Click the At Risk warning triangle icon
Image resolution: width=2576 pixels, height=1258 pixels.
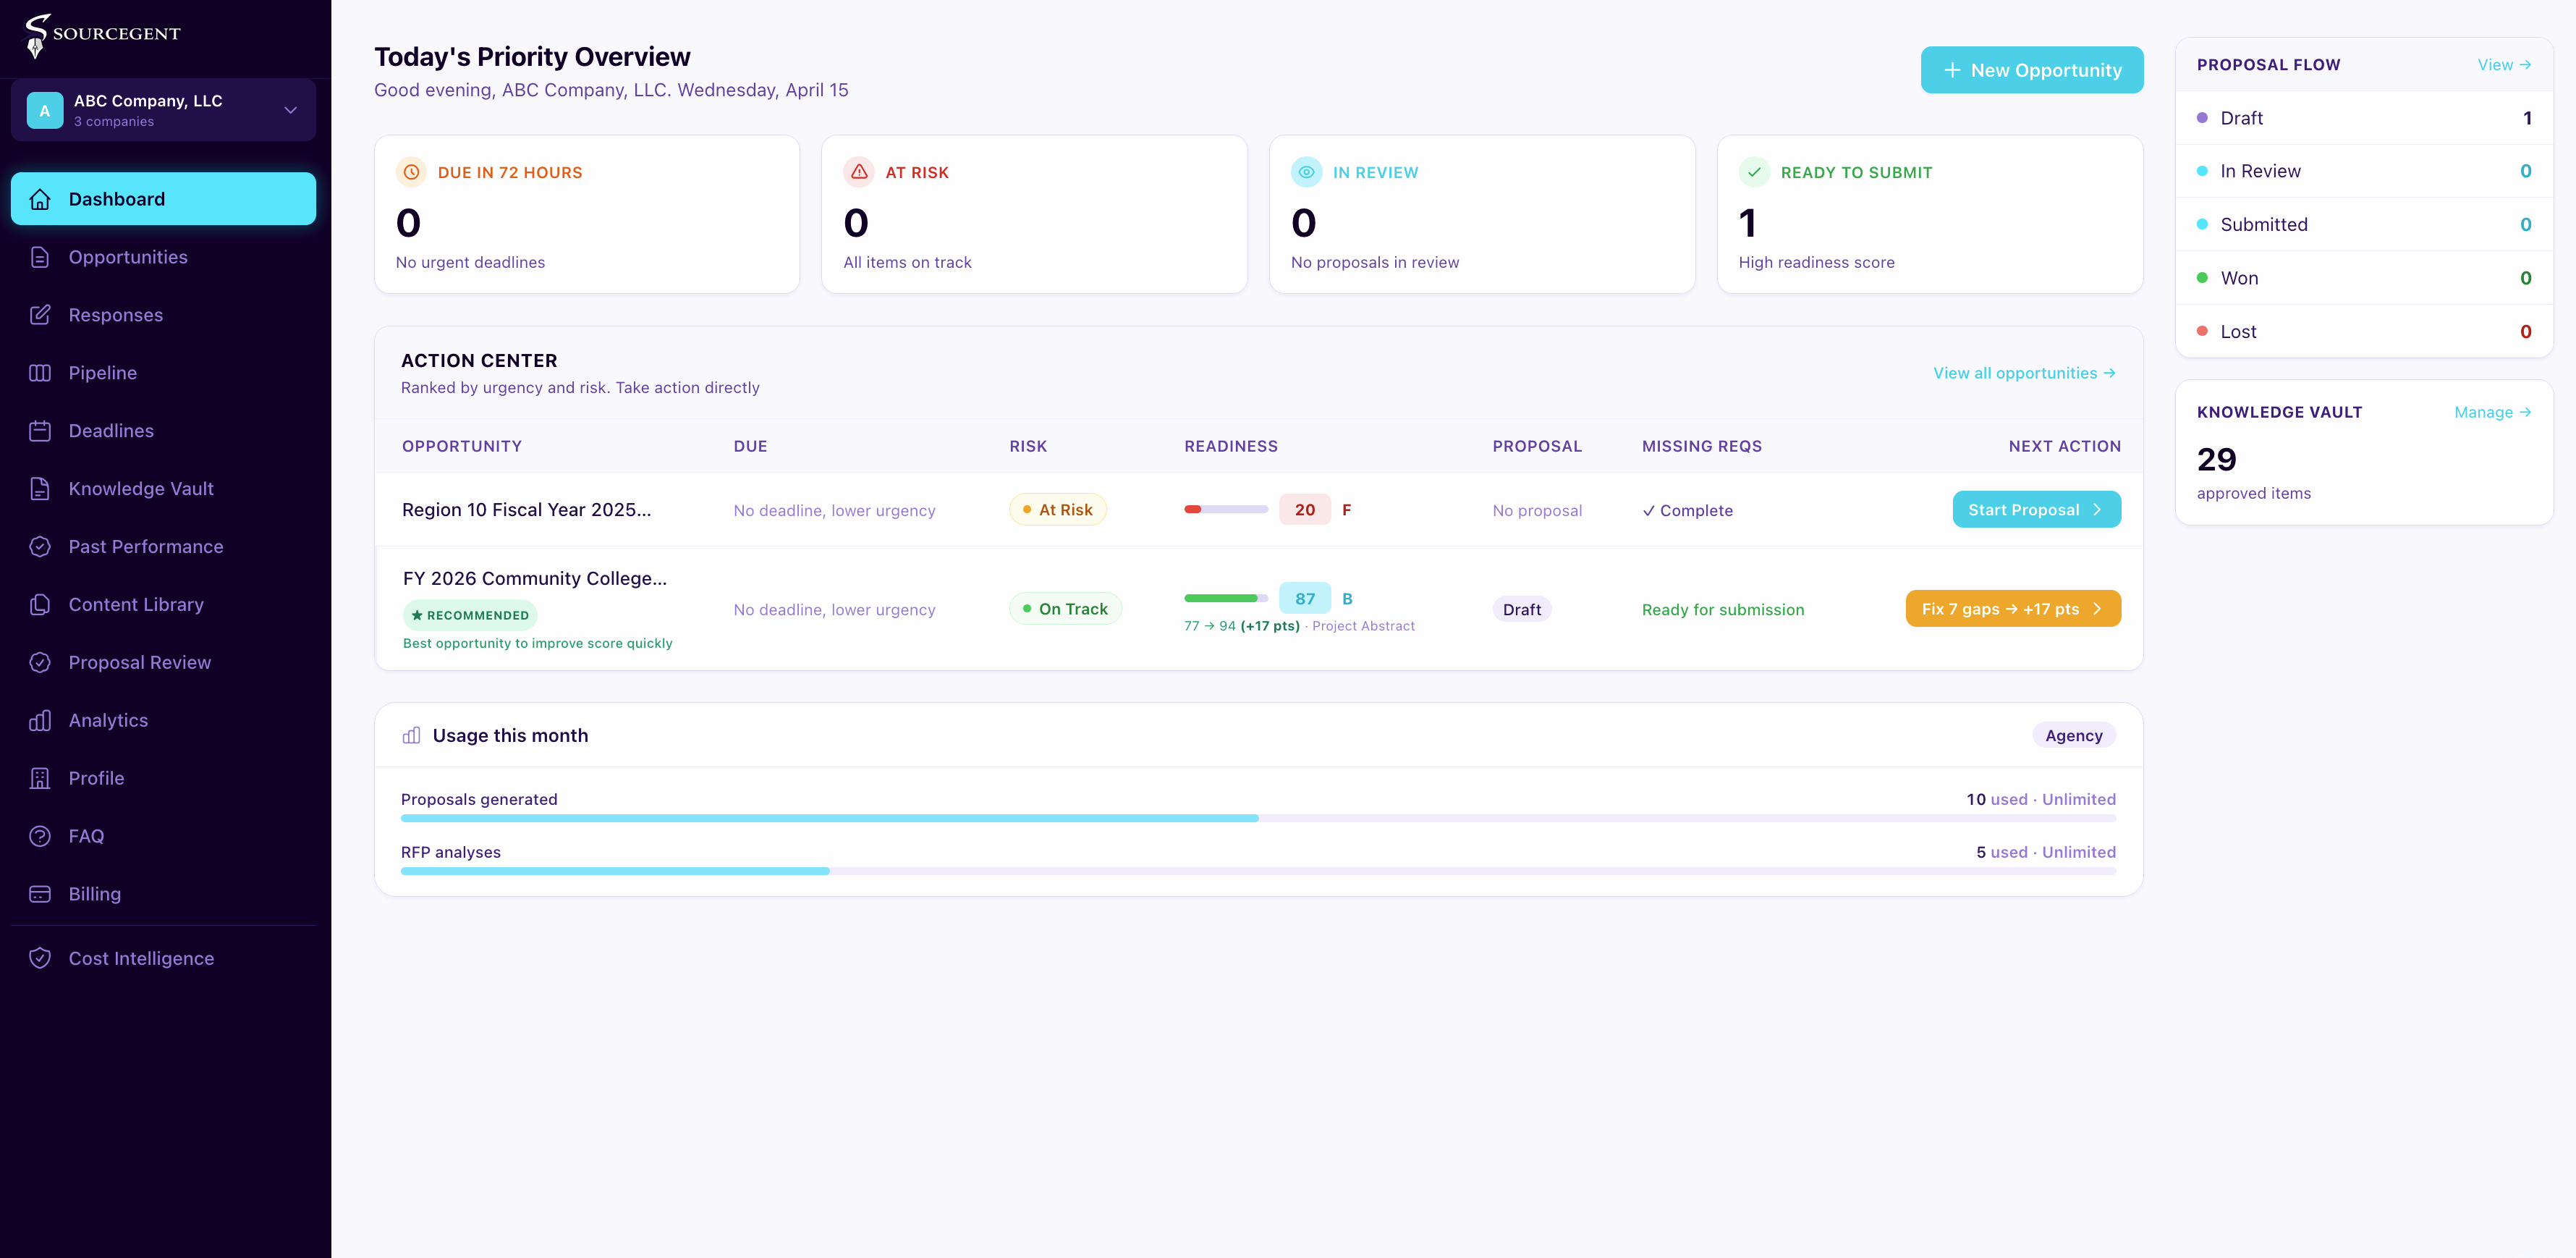pos(858,172)
